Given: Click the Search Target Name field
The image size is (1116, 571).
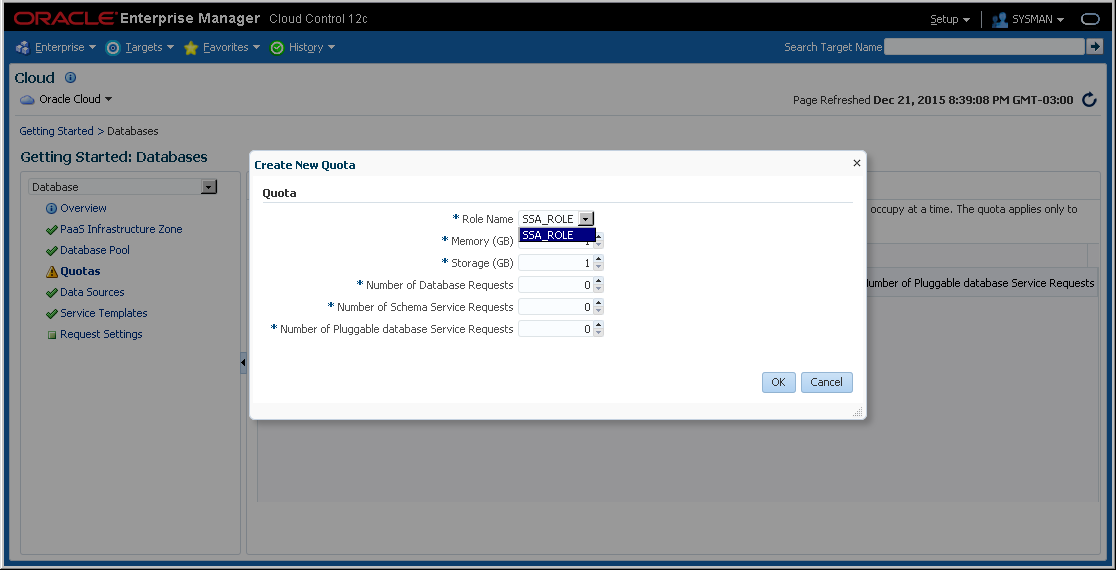Looking at the screenshot, I should click(x=984, y=46).
